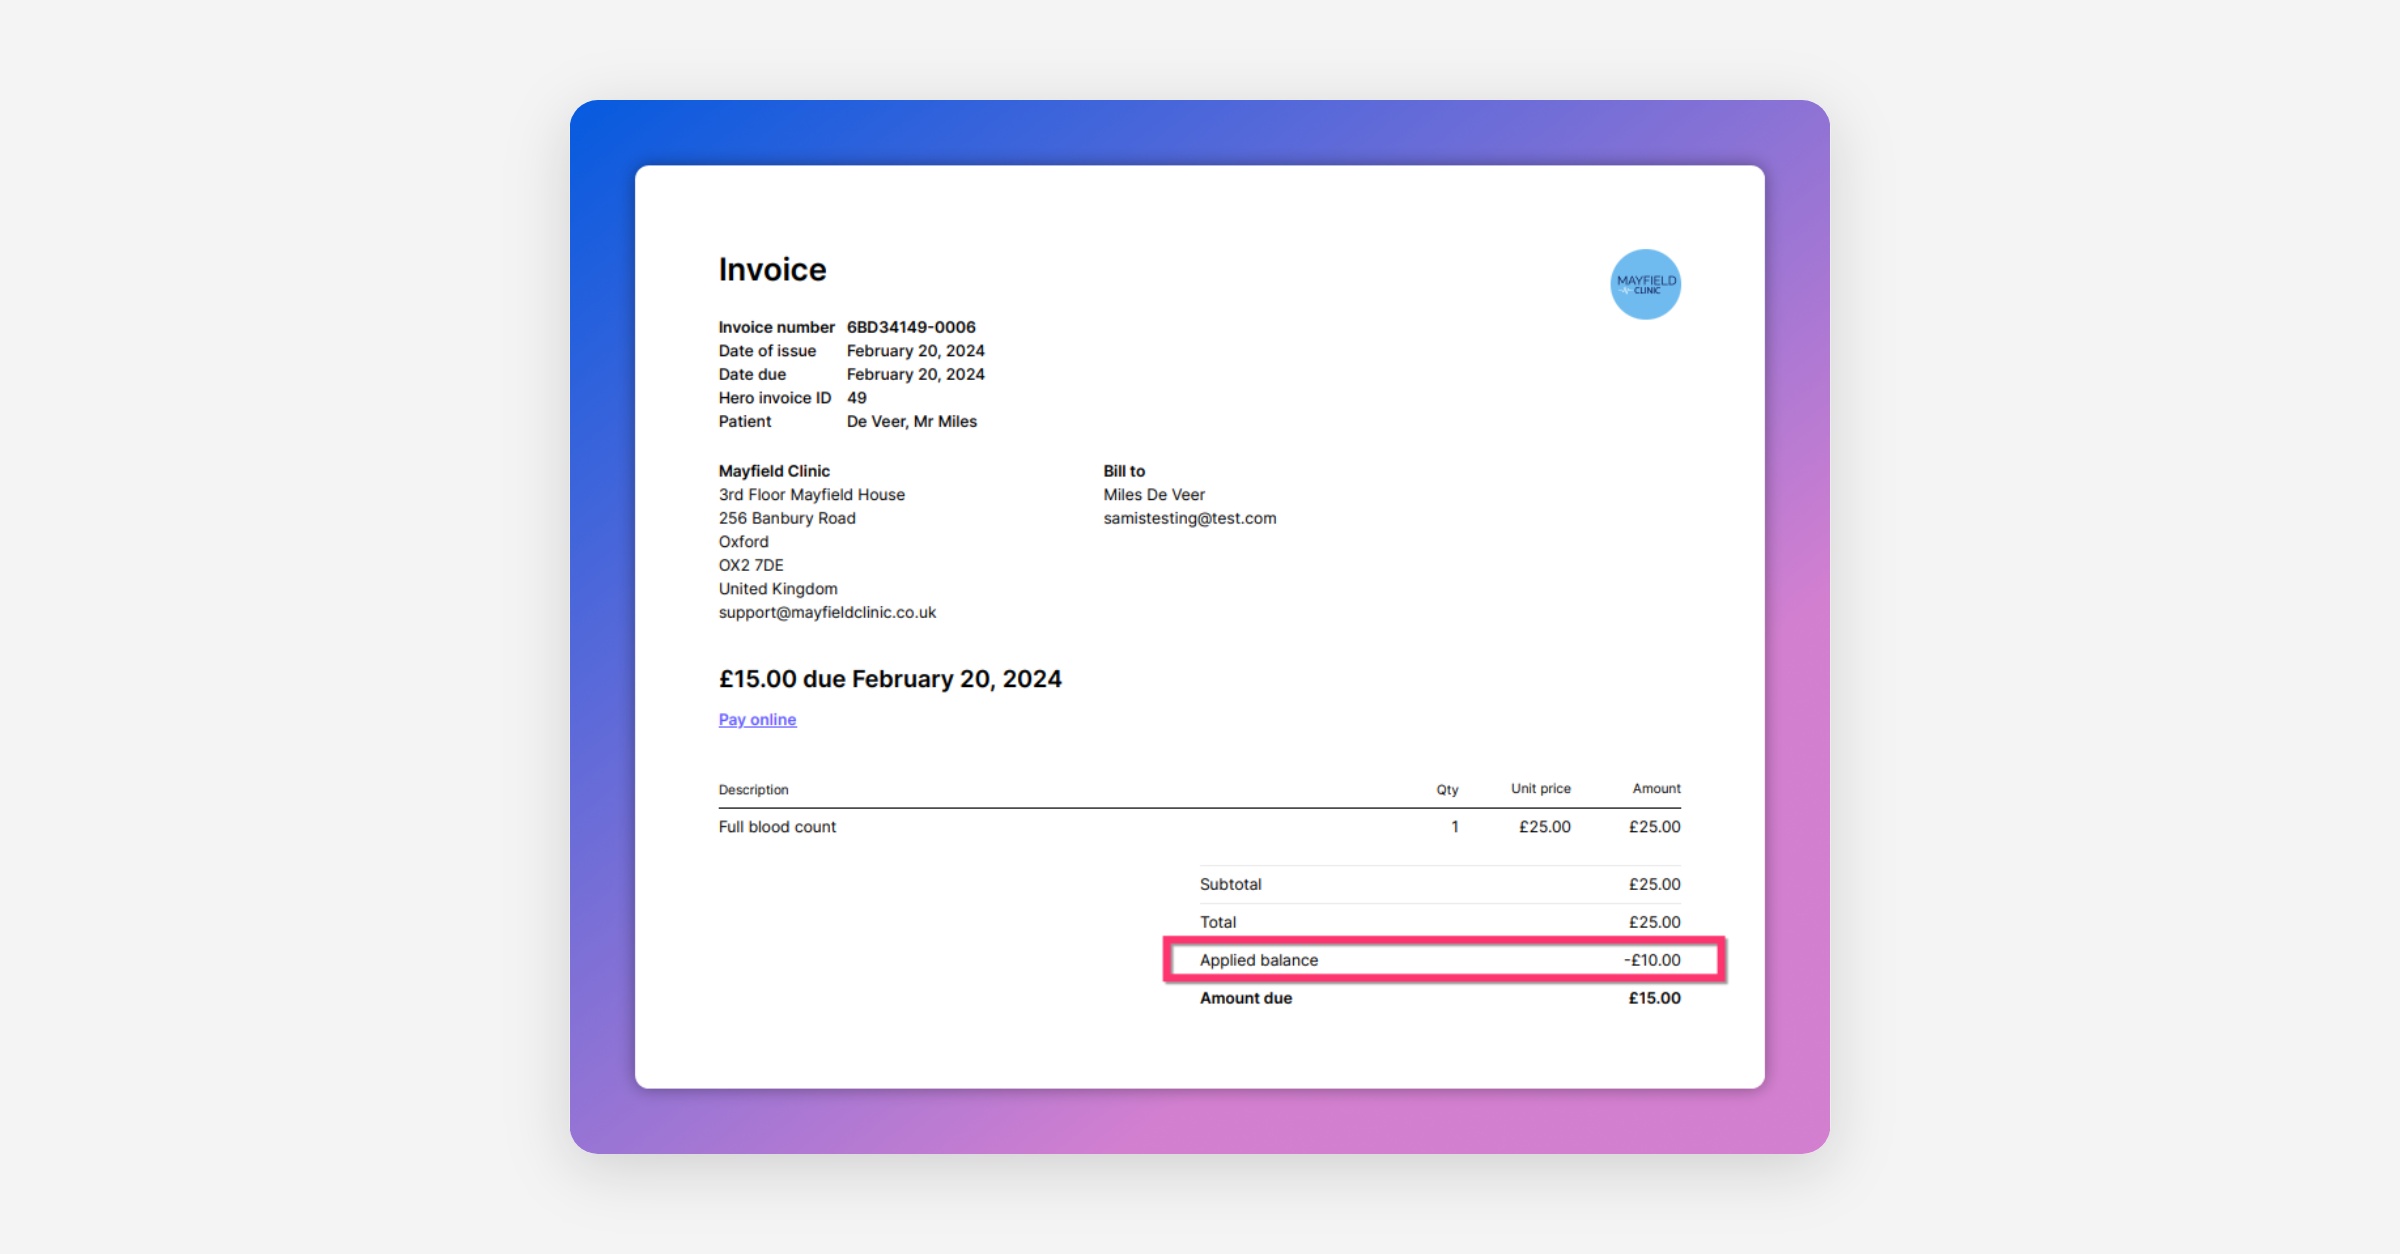Image resolution: width=2400 pixels, height=1254 pixels.
Task: Click the Bill to label
Action: click(1124, 471)
